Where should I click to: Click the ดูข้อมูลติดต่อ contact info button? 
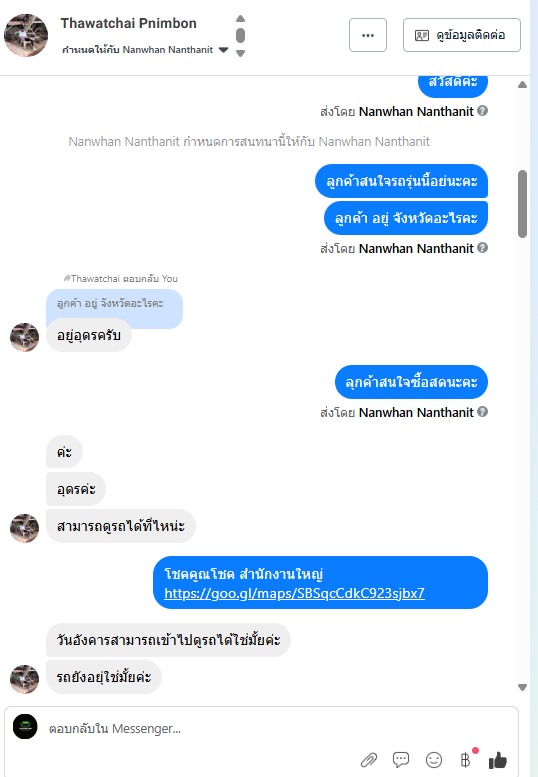pos(462,35)
